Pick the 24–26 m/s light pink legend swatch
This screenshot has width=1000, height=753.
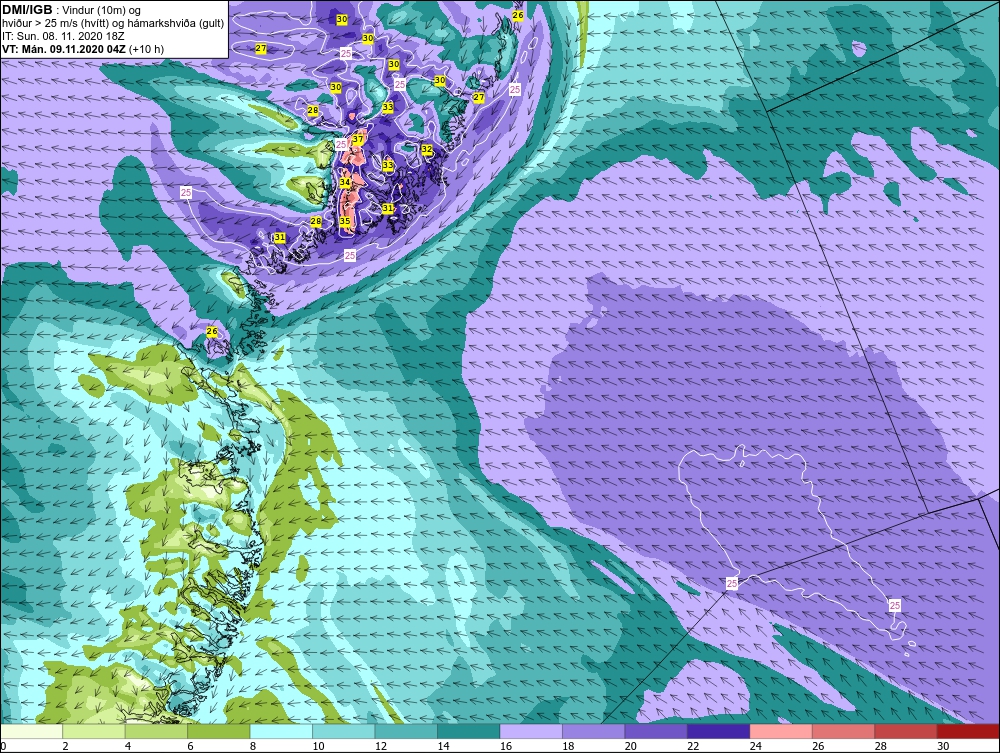(781, 731)
